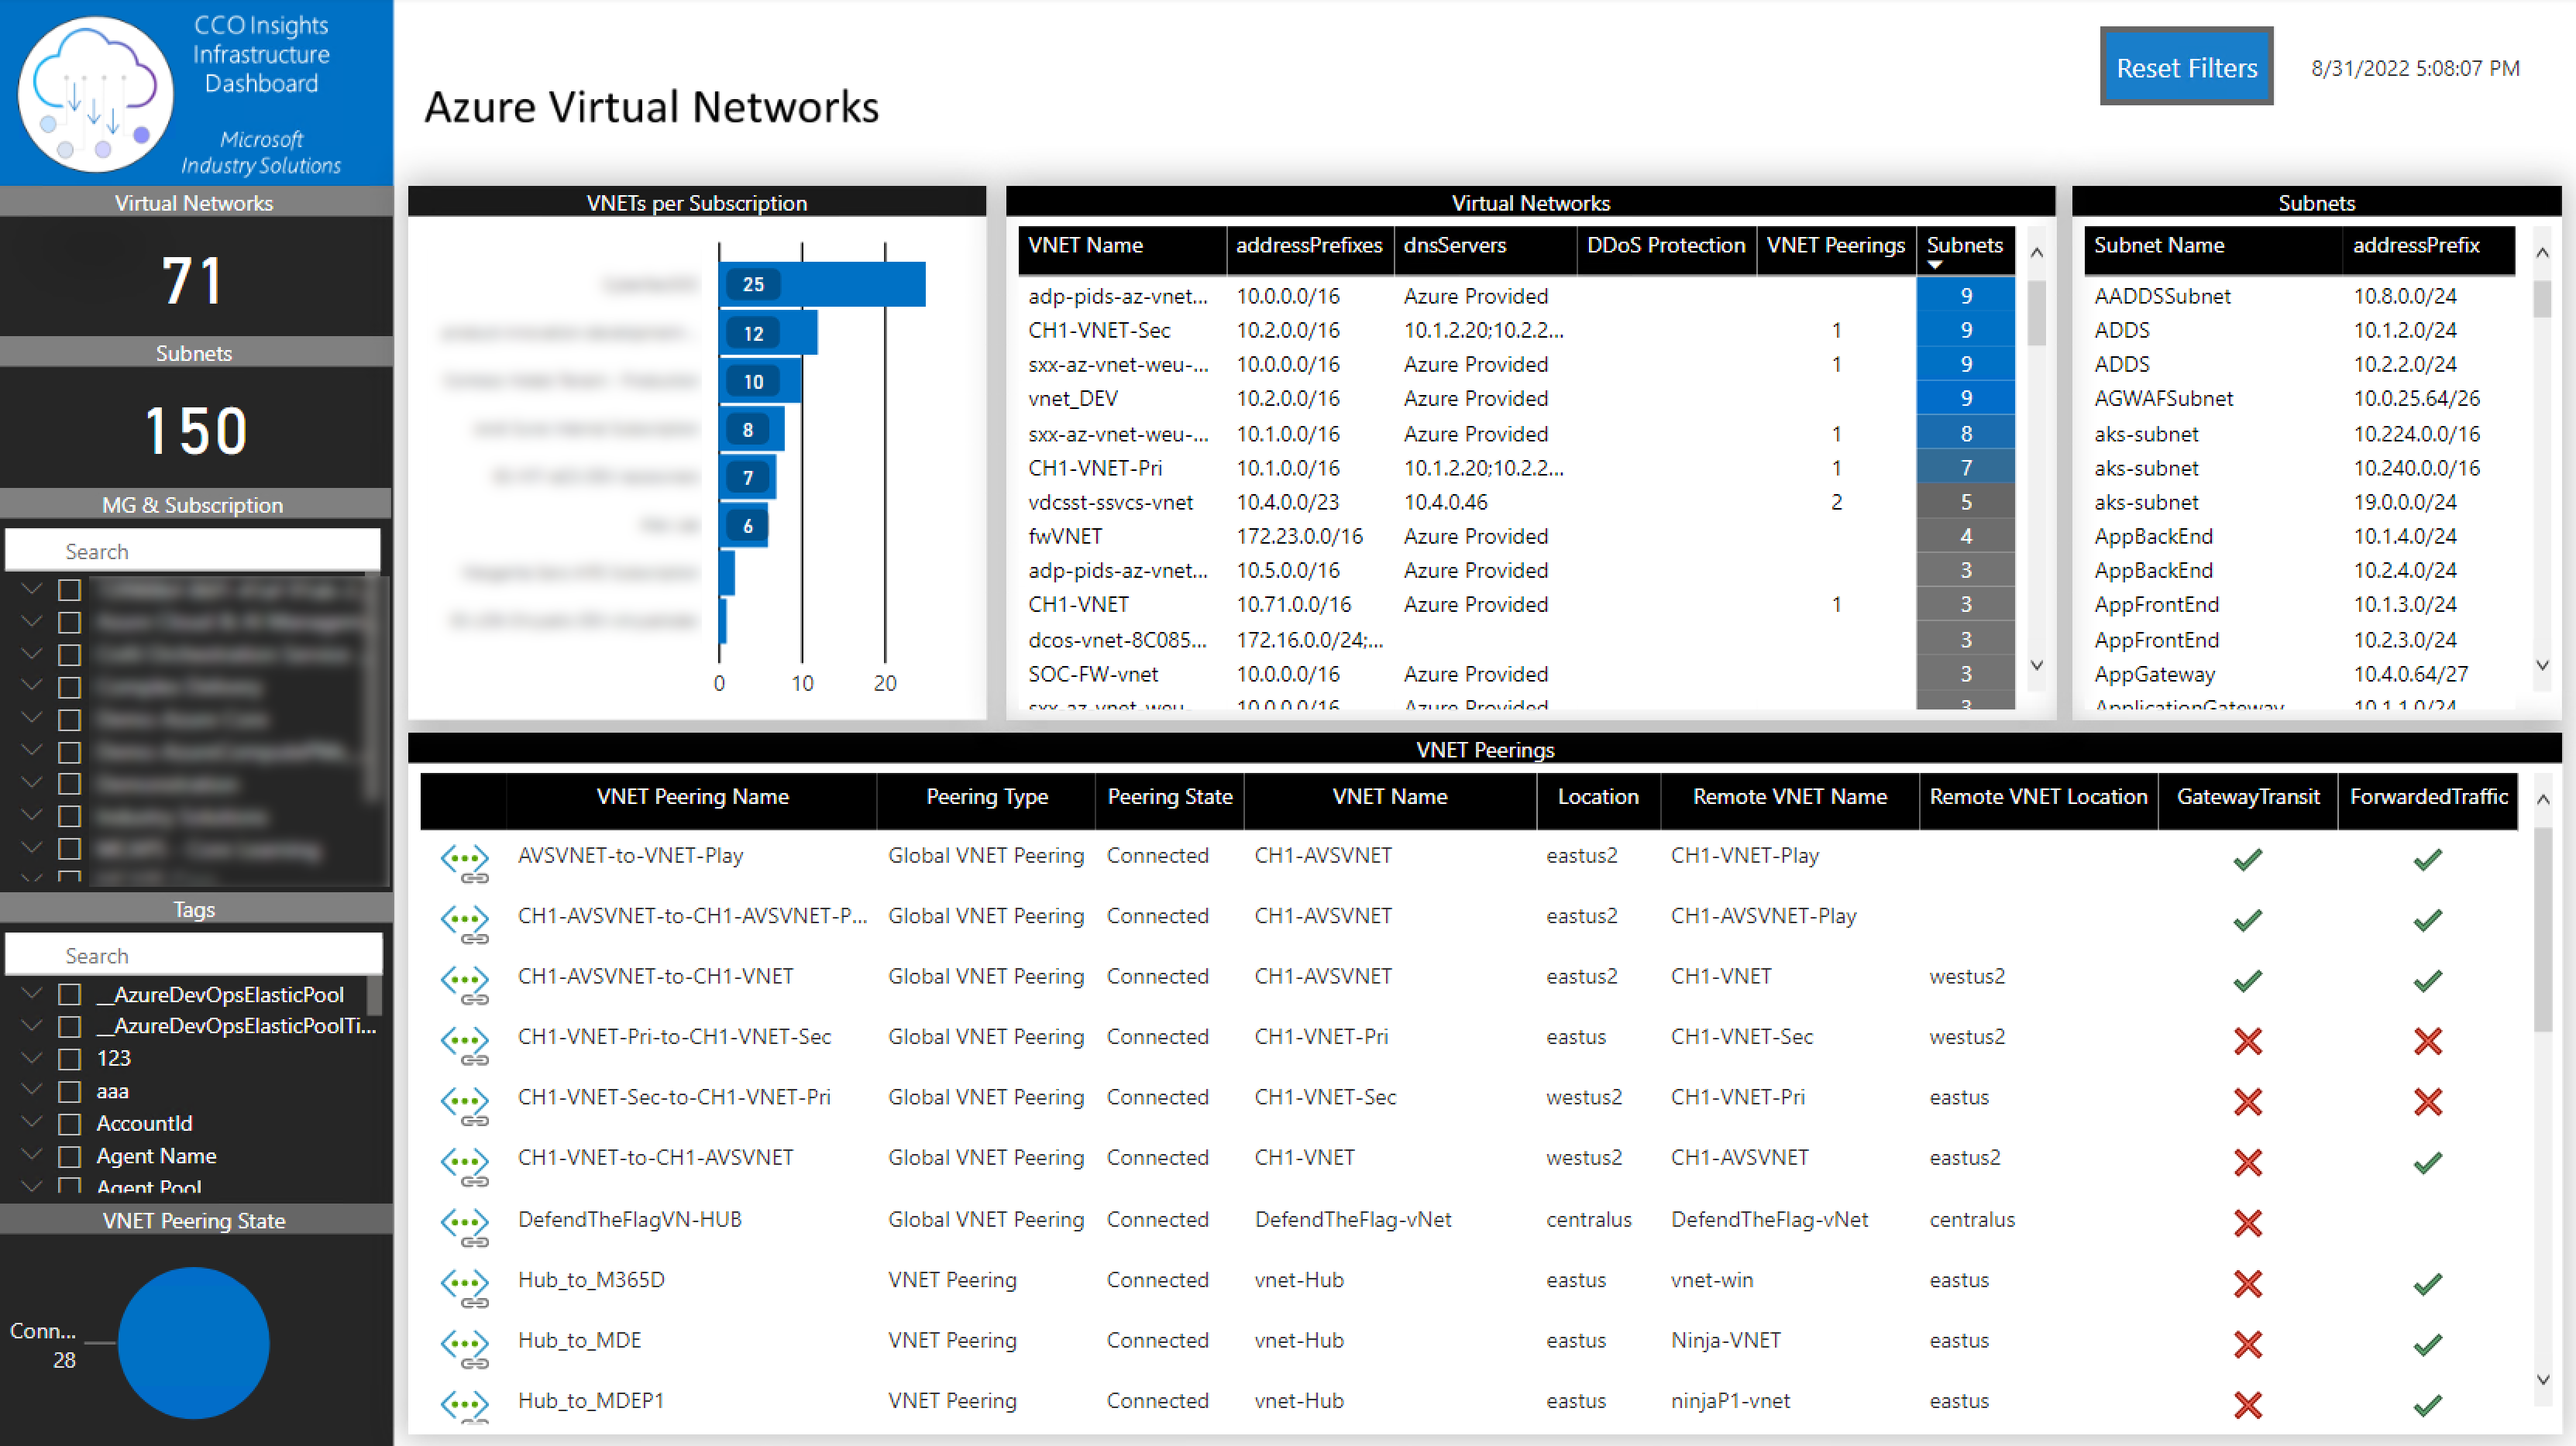Screen dimensions: 2576x1446
Task: Expand the 123 tag node
Action: [x=32, y=1057]
